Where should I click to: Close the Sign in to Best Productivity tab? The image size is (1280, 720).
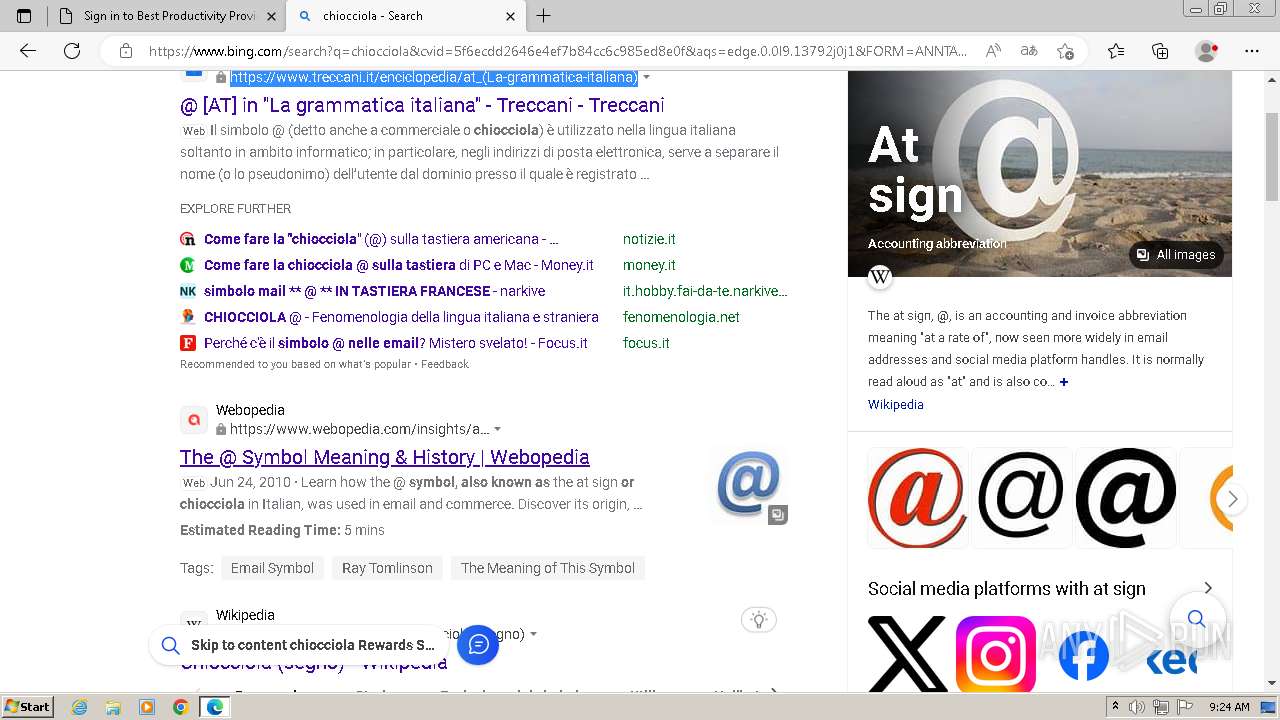click(271, 16)
